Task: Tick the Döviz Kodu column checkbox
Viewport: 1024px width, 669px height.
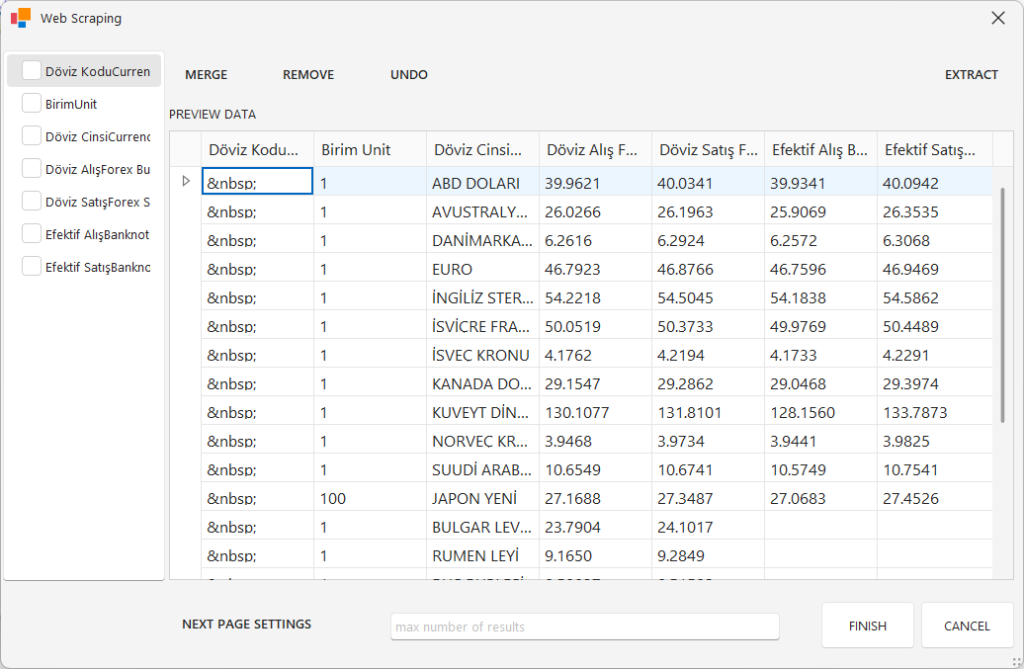Action: pos(32,71)
